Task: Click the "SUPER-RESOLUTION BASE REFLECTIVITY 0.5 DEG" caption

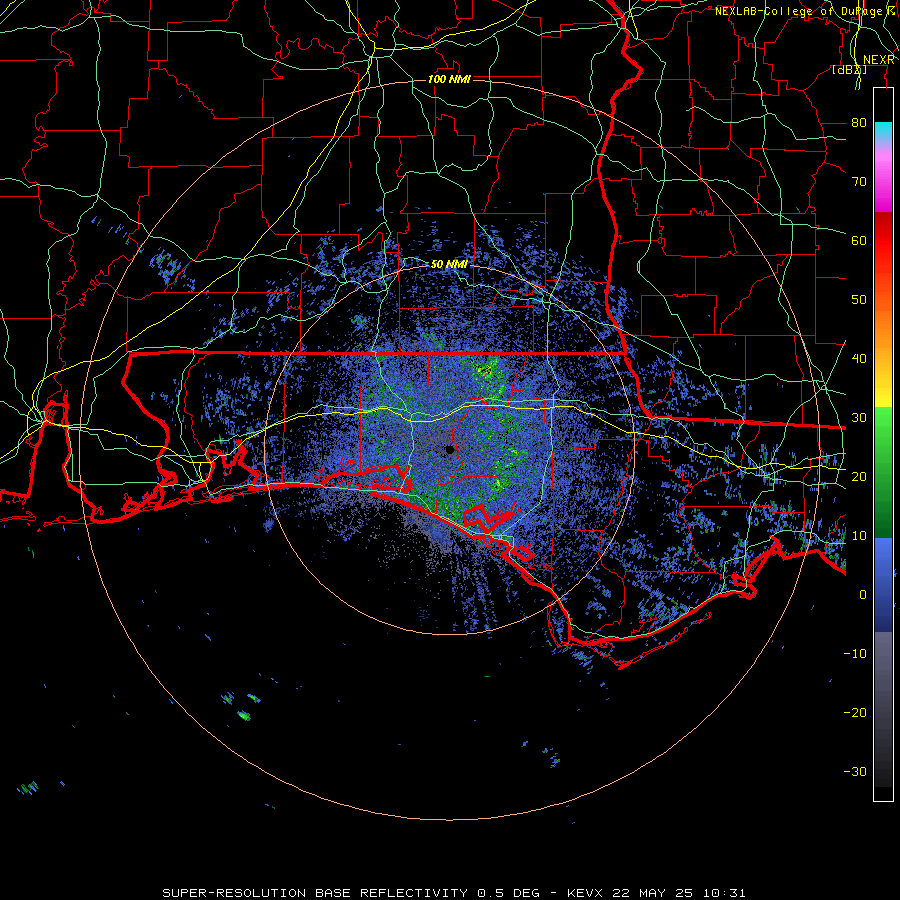Action: click(x=351, y=893)
